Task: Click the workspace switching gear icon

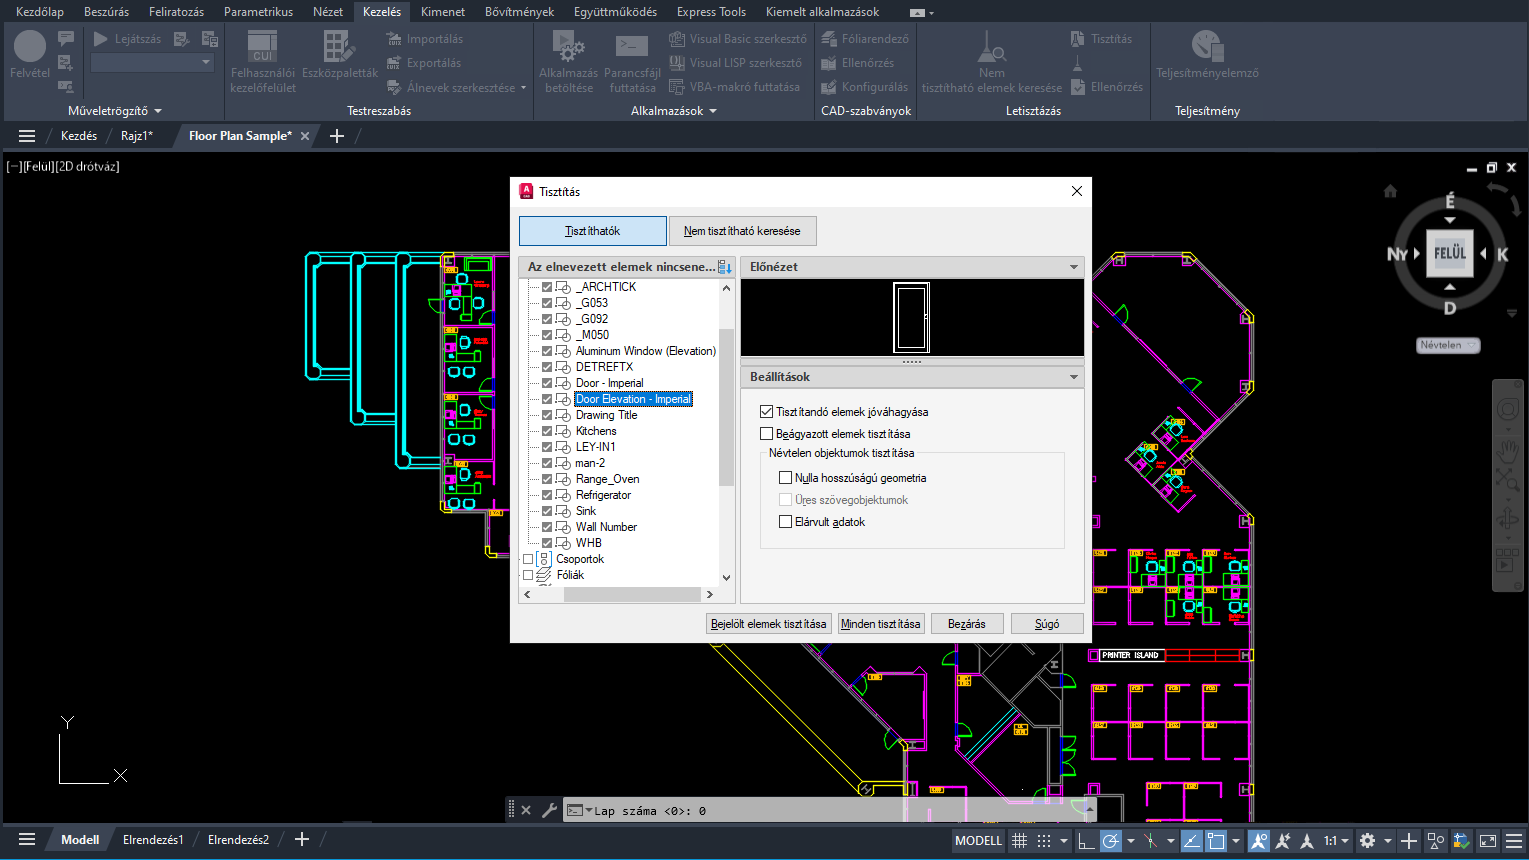Action: (x=1367, y=841)
